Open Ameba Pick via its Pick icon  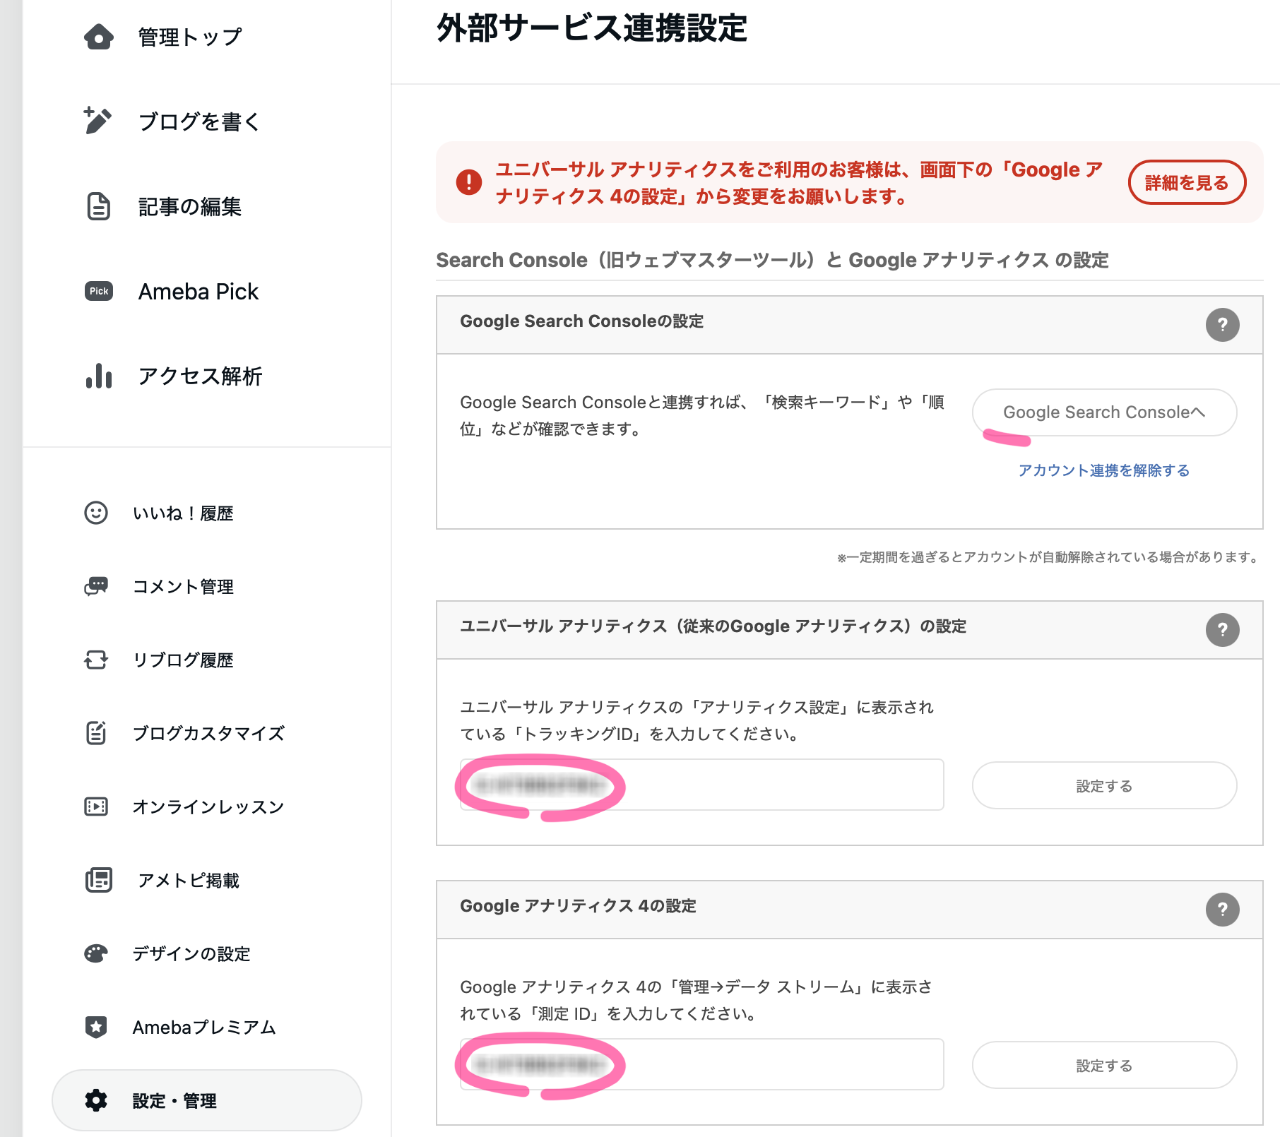tap(98, 291)
